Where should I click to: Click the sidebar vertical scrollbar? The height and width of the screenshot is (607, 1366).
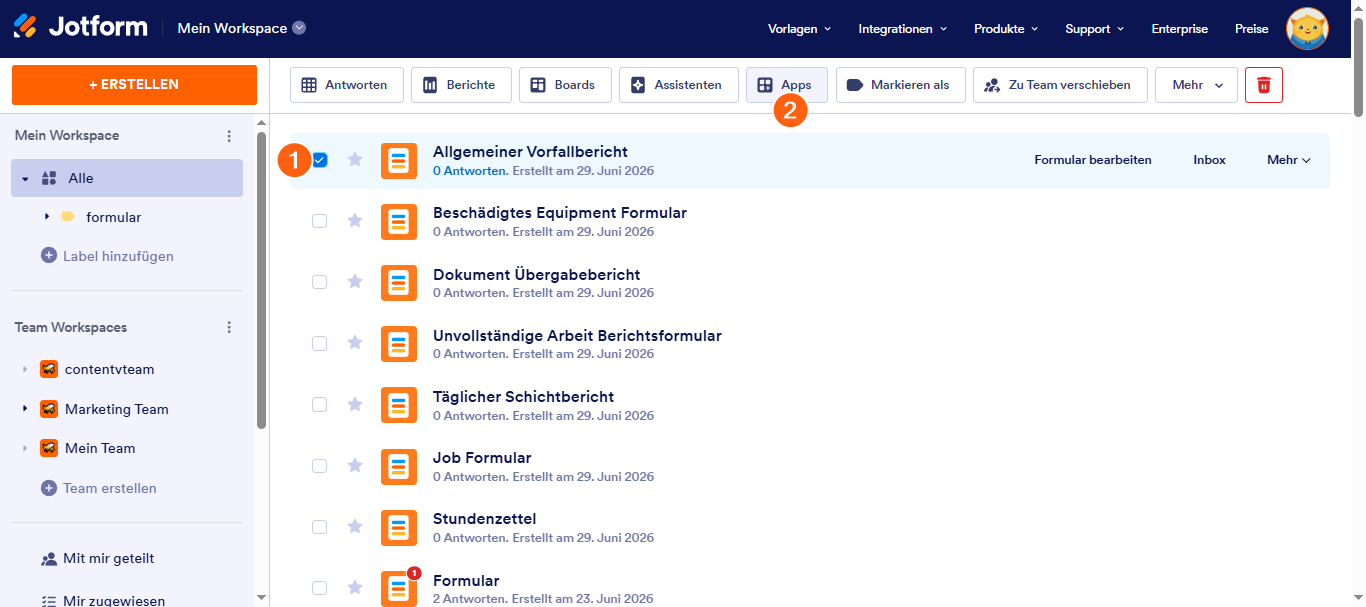(261, 280)
